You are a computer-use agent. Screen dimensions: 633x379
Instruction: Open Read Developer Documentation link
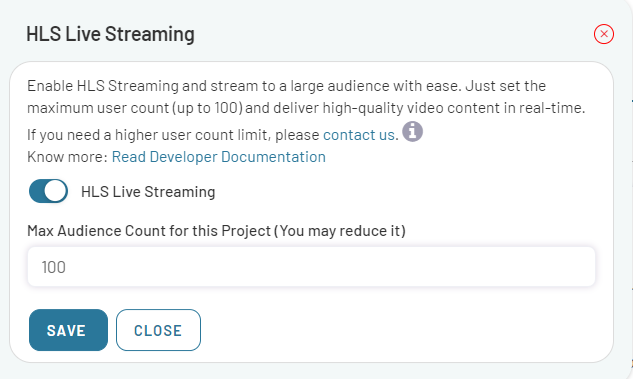(218, 157)
